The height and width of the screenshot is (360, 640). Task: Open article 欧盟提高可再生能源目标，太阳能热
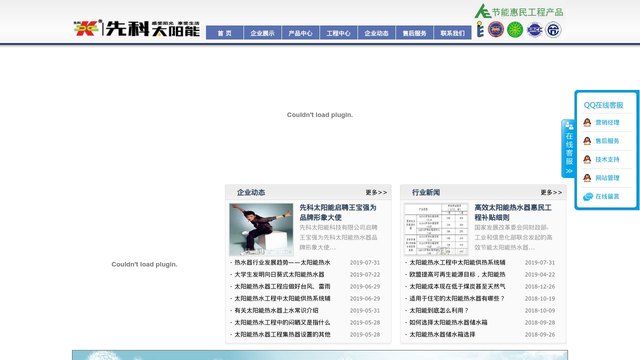click(457, 274)
